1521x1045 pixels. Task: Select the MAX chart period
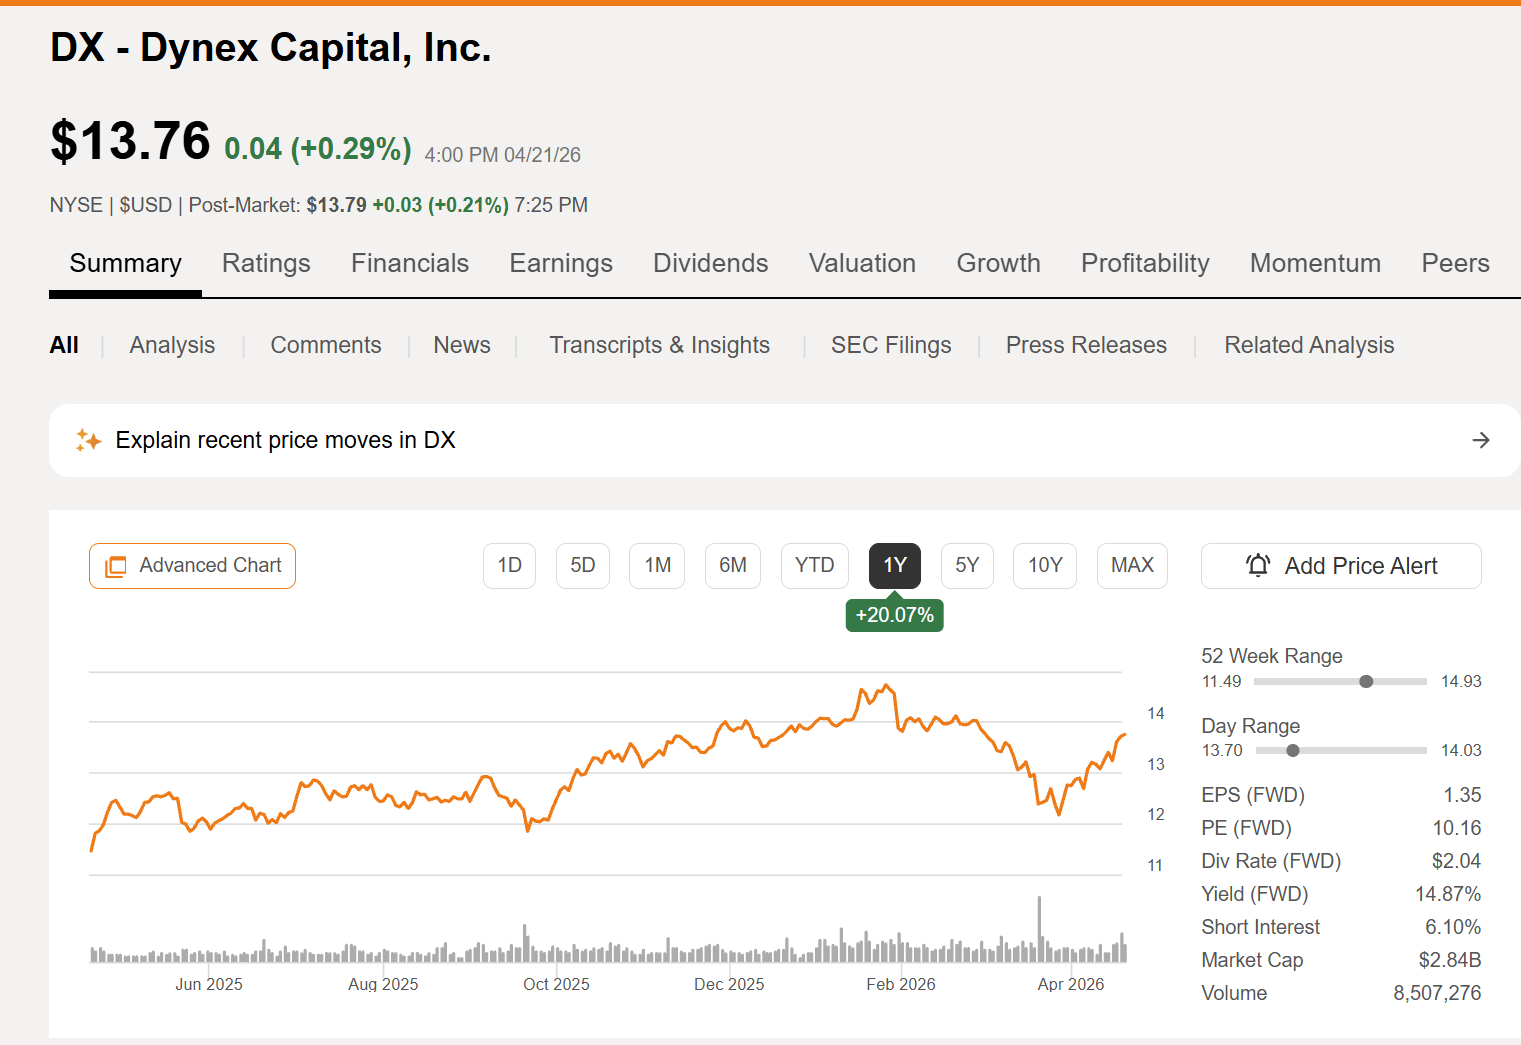[1132, 566]
